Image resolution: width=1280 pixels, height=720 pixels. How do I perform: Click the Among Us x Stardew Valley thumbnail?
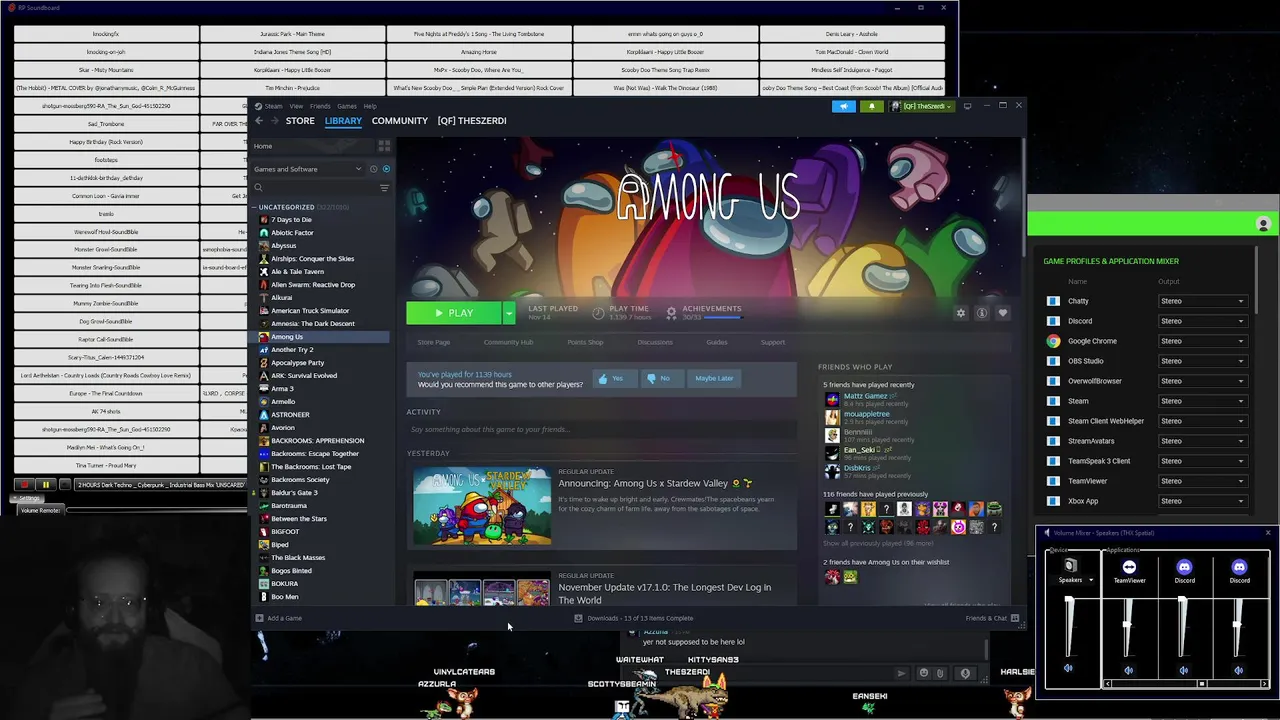(x=482, y=506)
